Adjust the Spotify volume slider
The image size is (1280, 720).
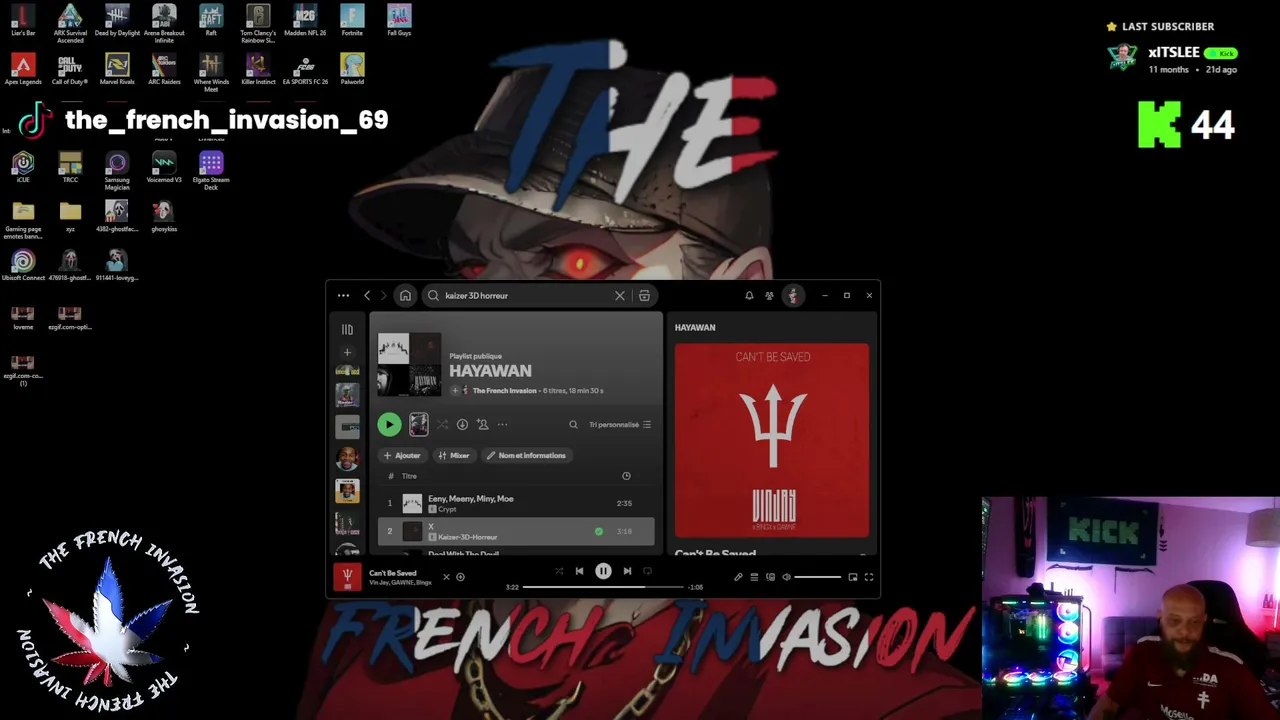[818, 577]
